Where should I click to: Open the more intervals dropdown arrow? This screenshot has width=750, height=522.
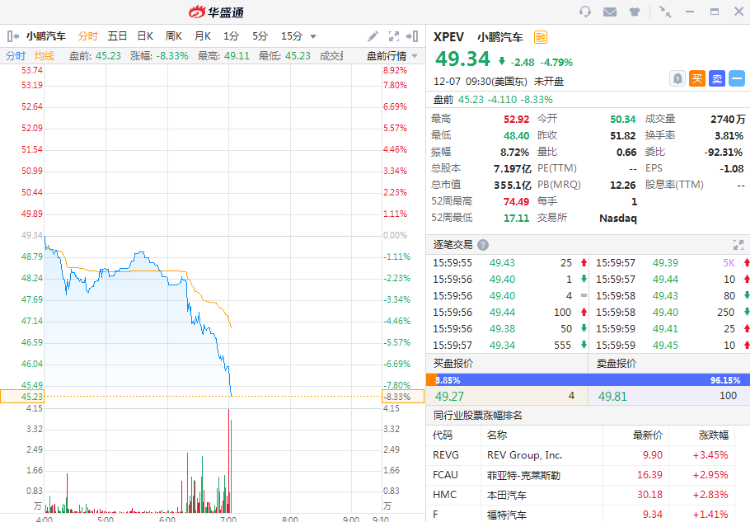pos(313,36)
